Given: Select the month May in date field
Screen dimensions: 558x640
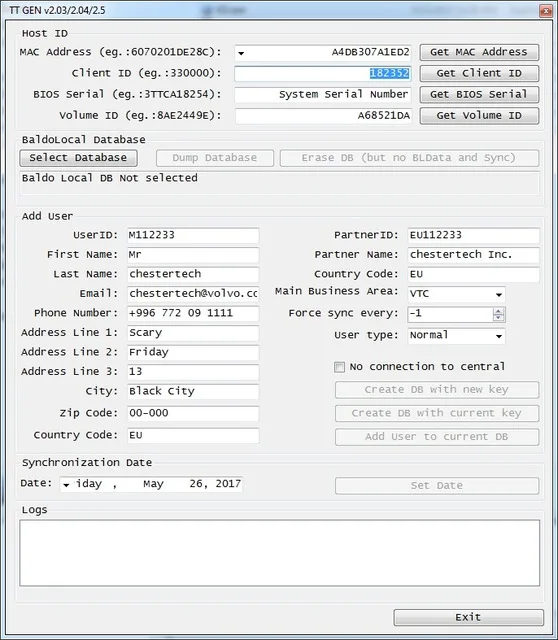Looking at the screenshot, I should pyautogui.click(x=153, y=484).
